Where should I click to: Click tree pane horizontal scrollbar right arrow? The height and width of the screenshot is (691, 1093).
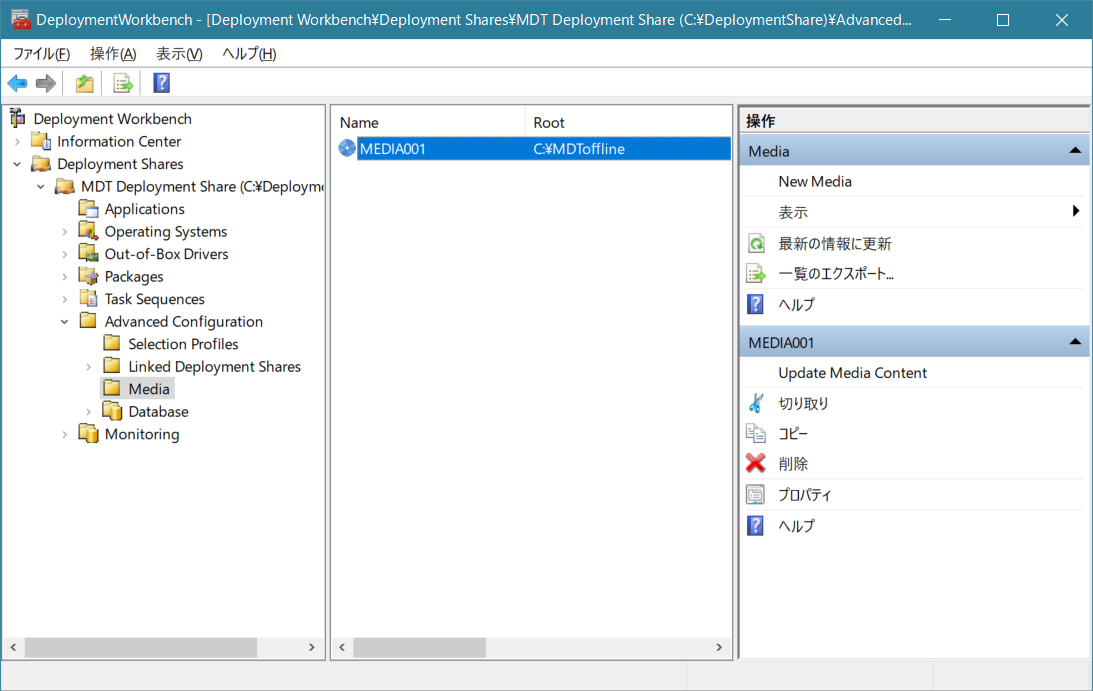tap(312, 647)
